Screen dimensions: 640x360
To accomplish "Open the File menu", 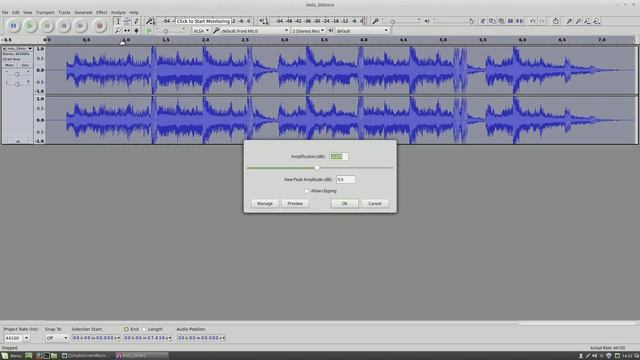I will point(5,12).
